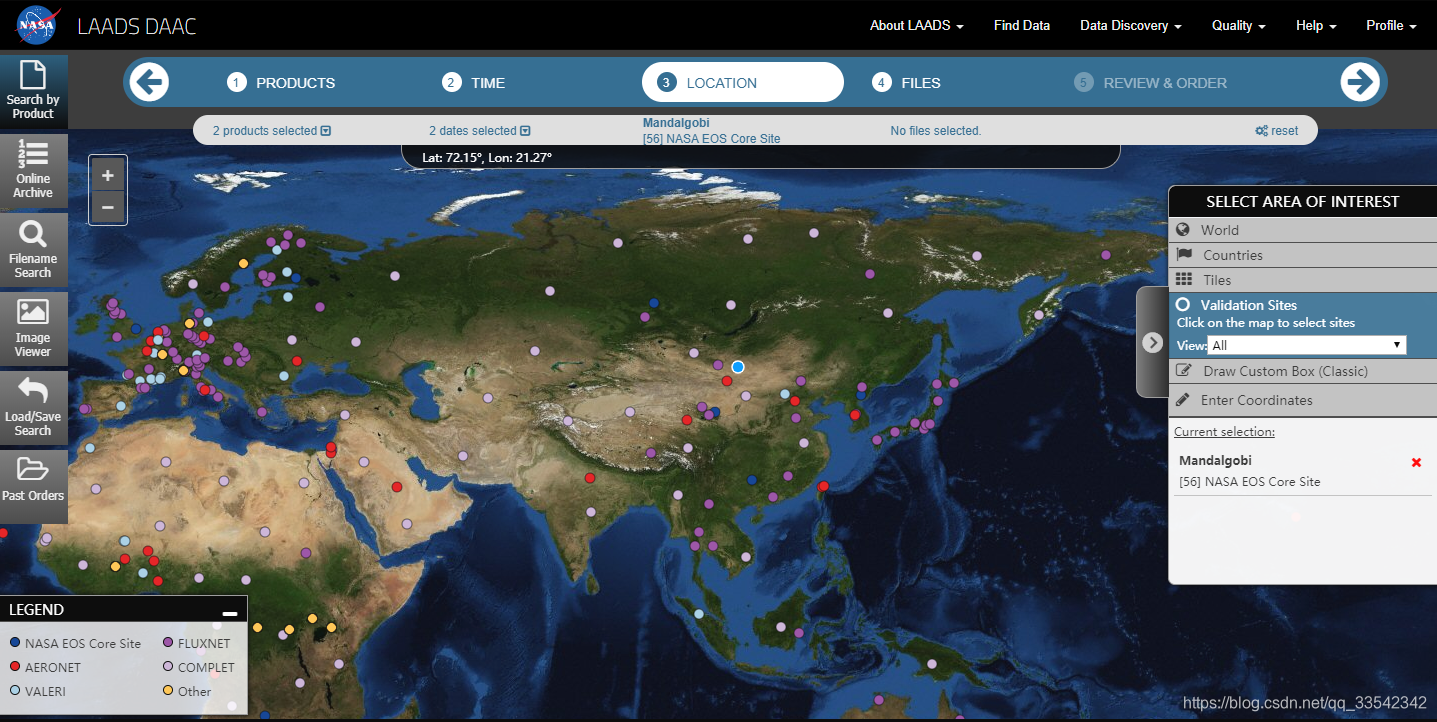
Task: Zoom in the map with plus button
Action: [108, 175]
